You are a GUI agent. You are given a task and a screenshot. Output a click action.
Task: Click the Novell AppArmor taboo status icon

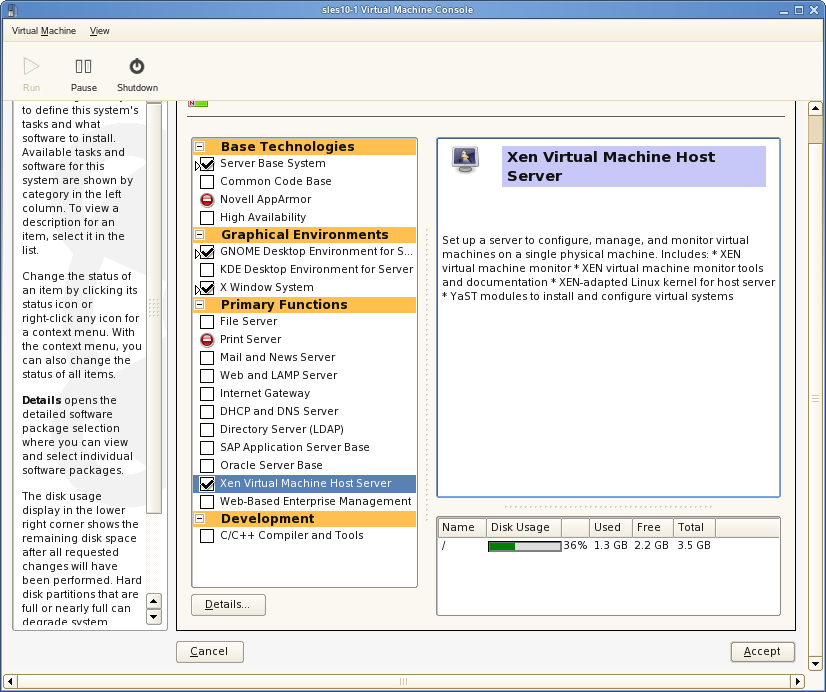tap(207, 200)
